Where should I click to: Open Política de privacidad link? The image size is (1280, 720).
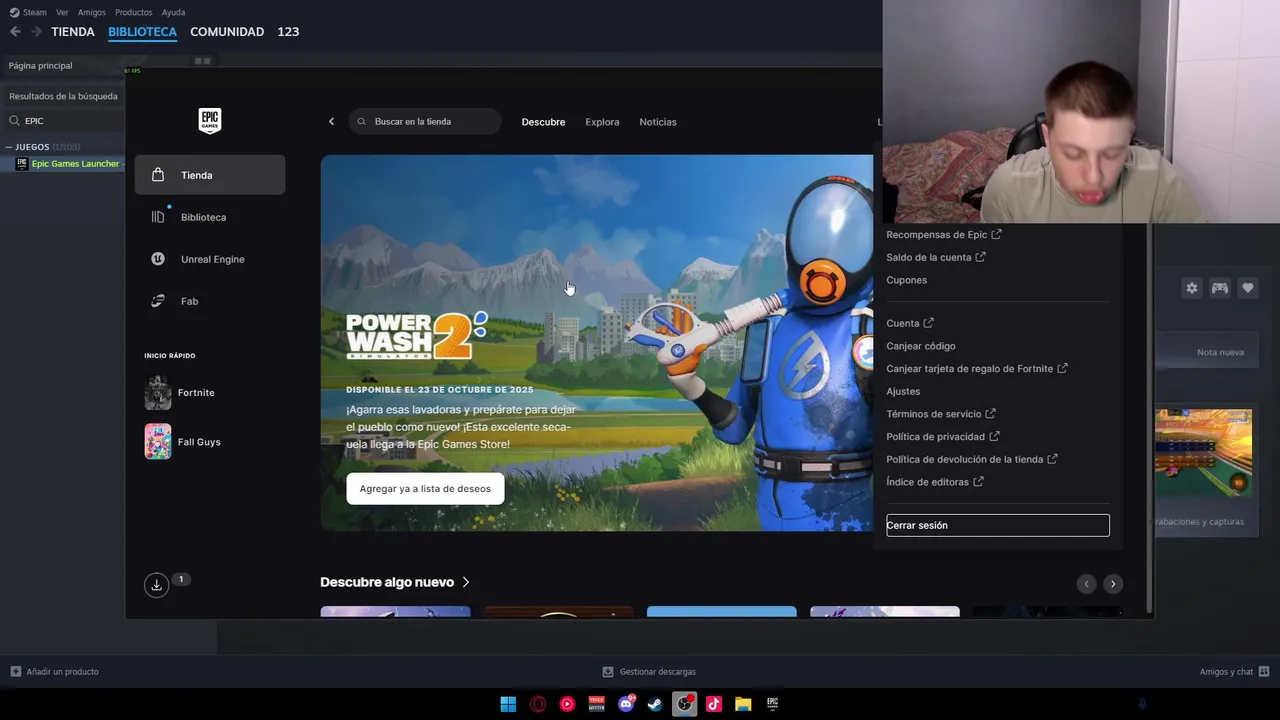click(x=943, y=437)
